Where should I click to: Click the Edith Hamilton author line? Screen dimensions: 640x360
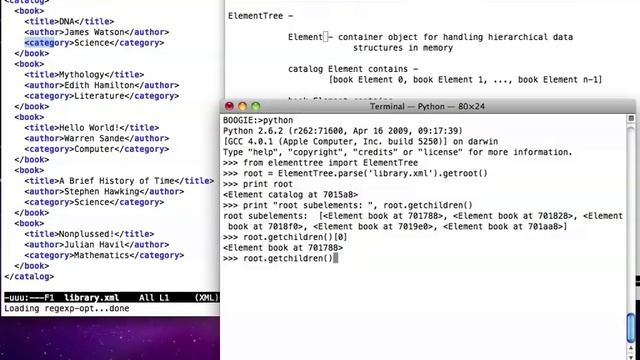pyautogui.click(x=101, y=85)
